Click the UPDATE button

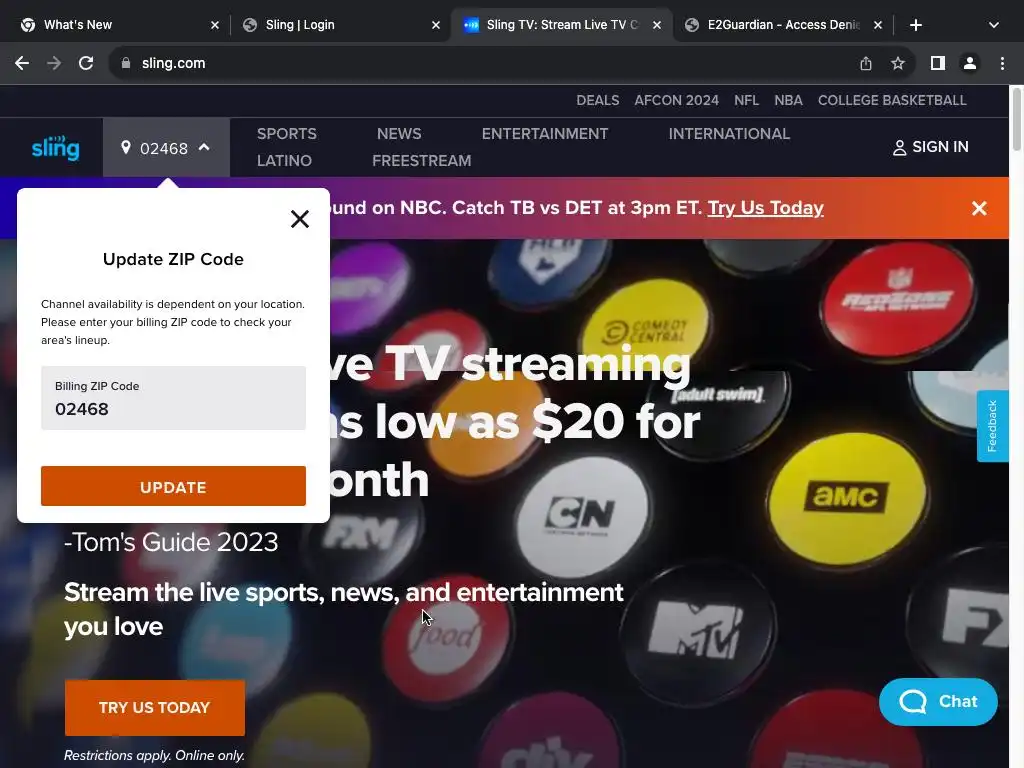pyautogui.click(x=173, y=486)
